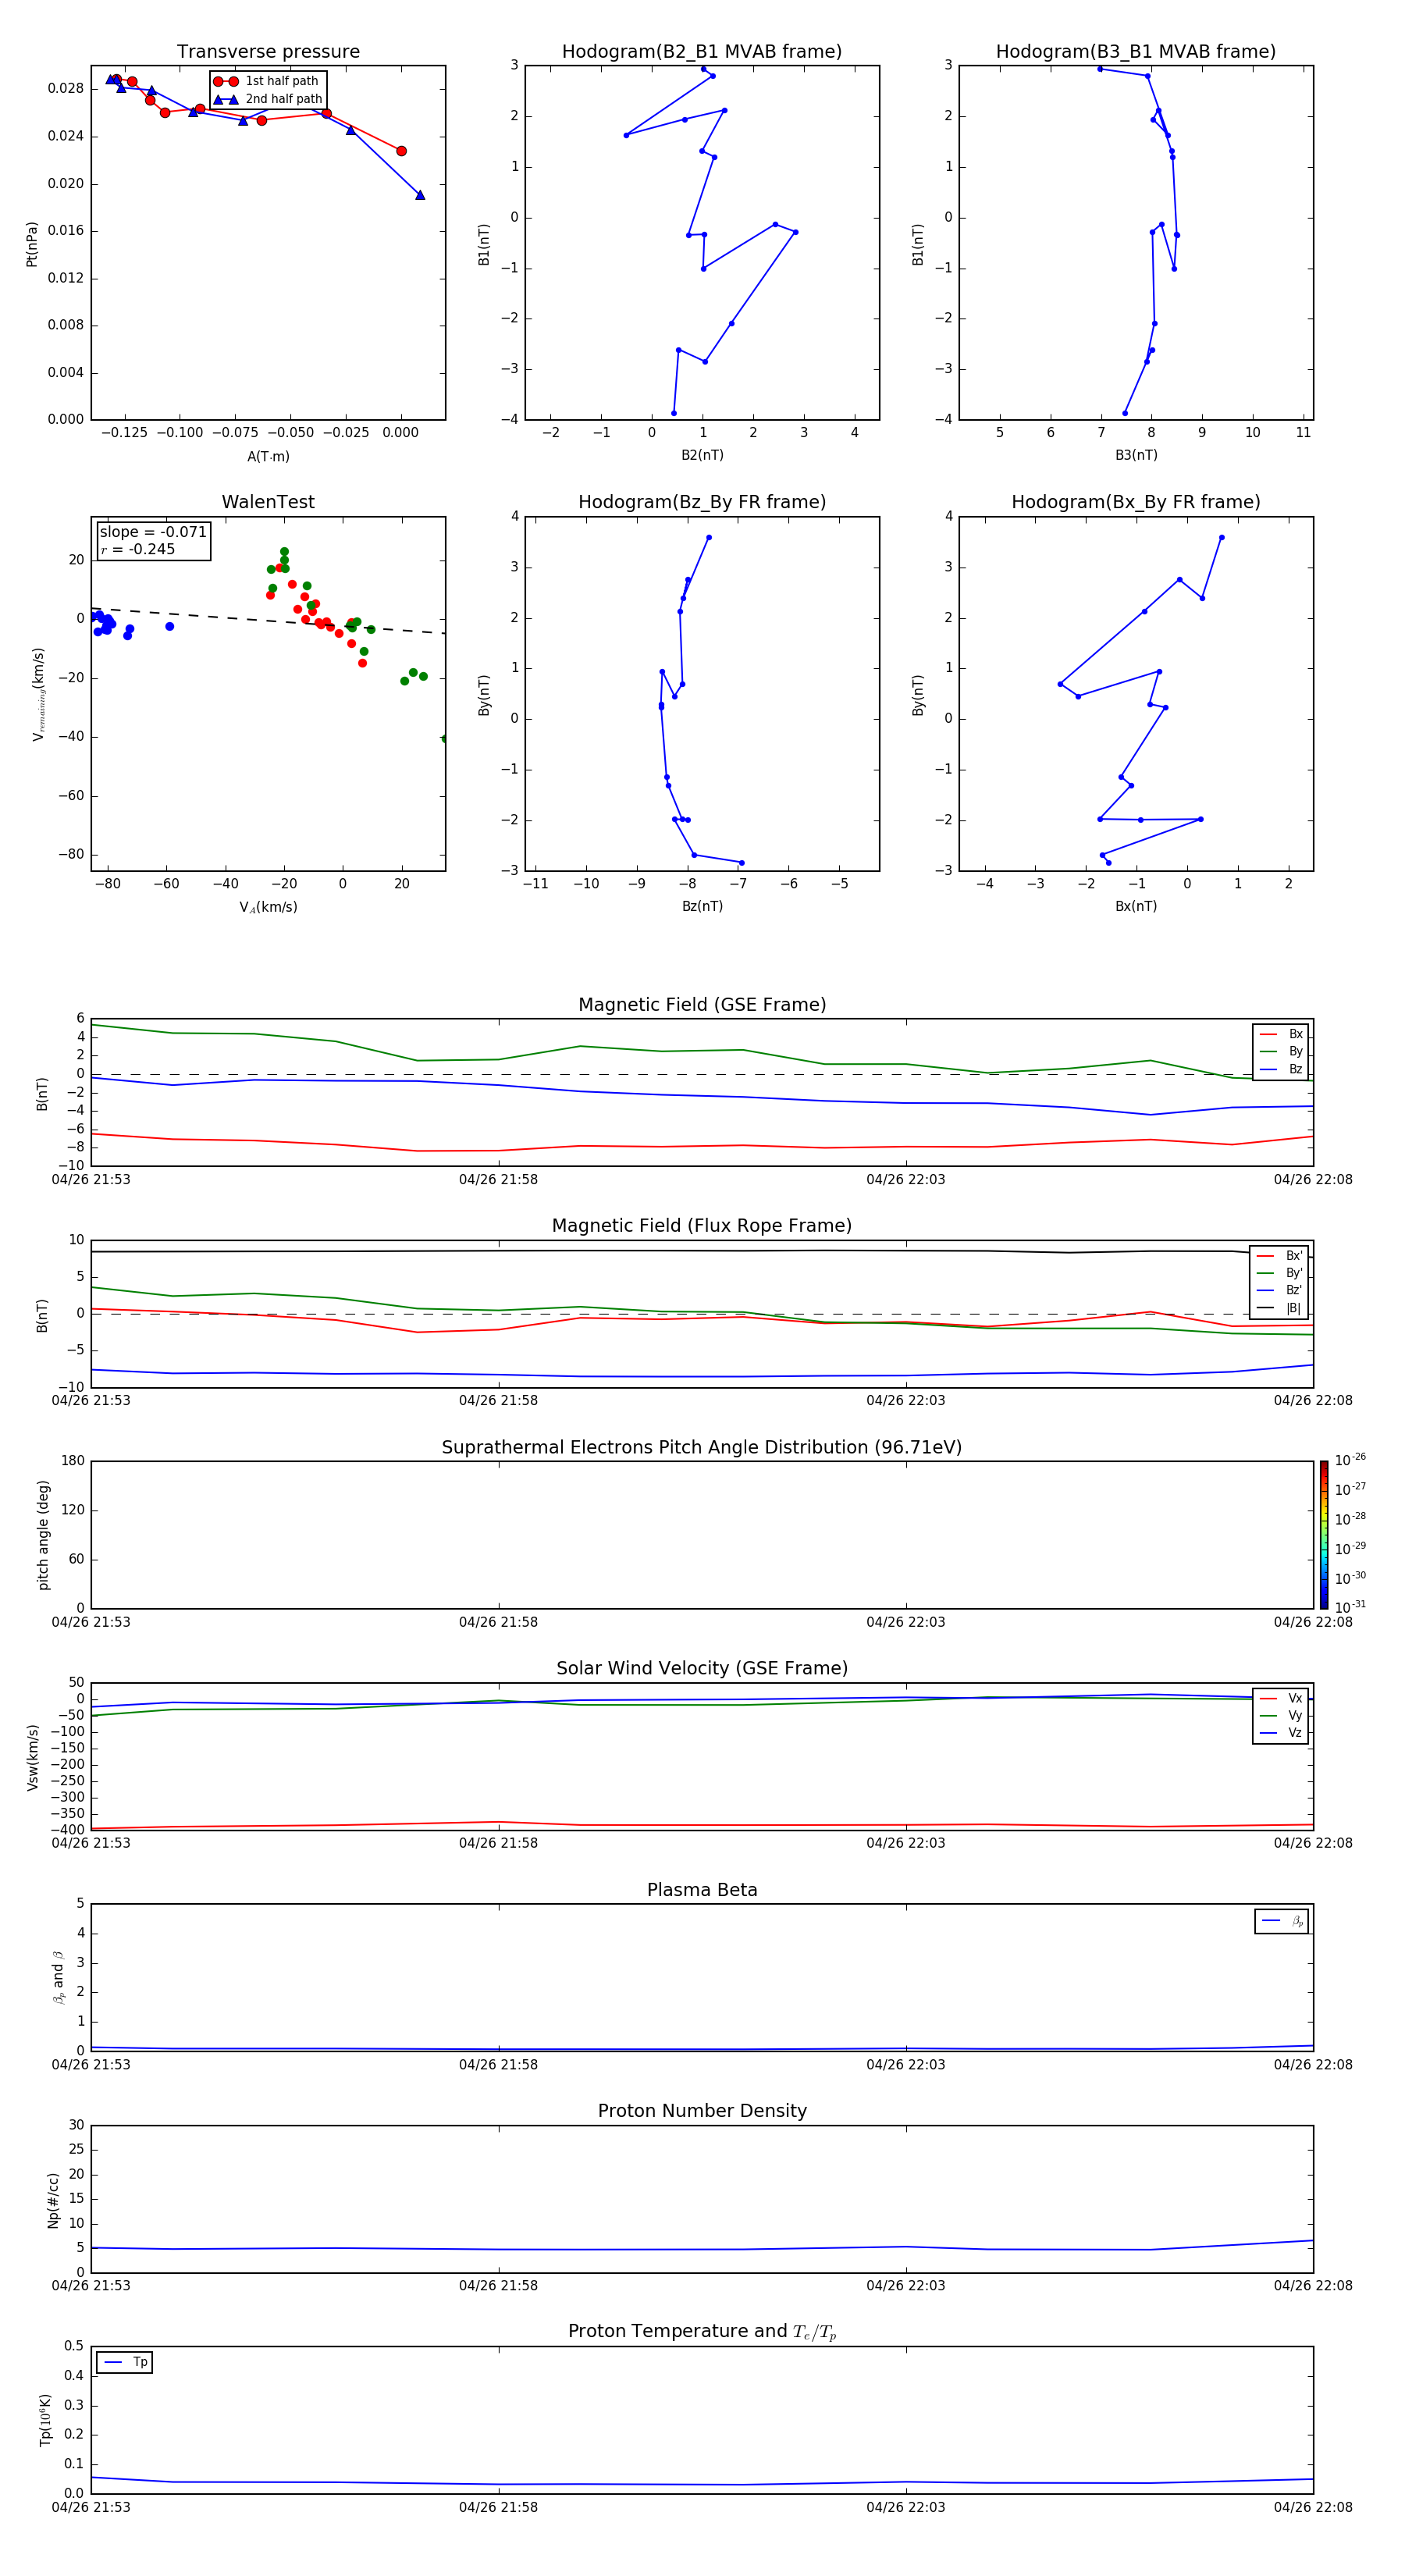
Task: Click 'B3(nT)' x-axis label
Action: tap(1136, 455)
